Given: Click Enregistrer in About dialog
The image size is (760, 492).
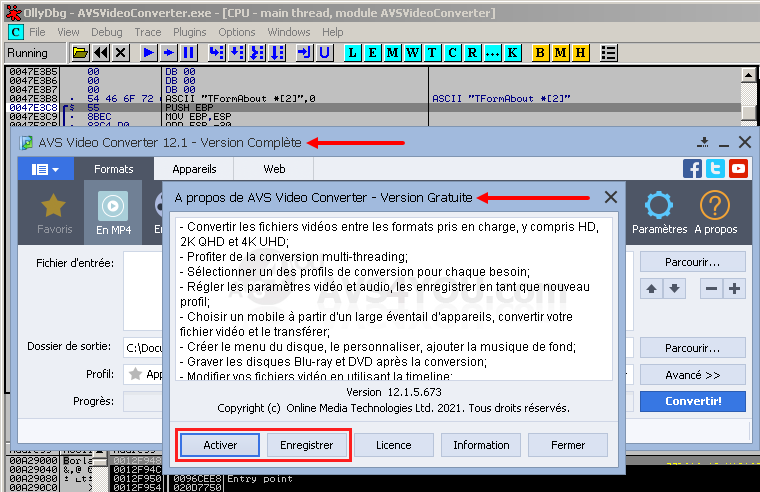Looking at the screenshot, I should pos(307,445).
